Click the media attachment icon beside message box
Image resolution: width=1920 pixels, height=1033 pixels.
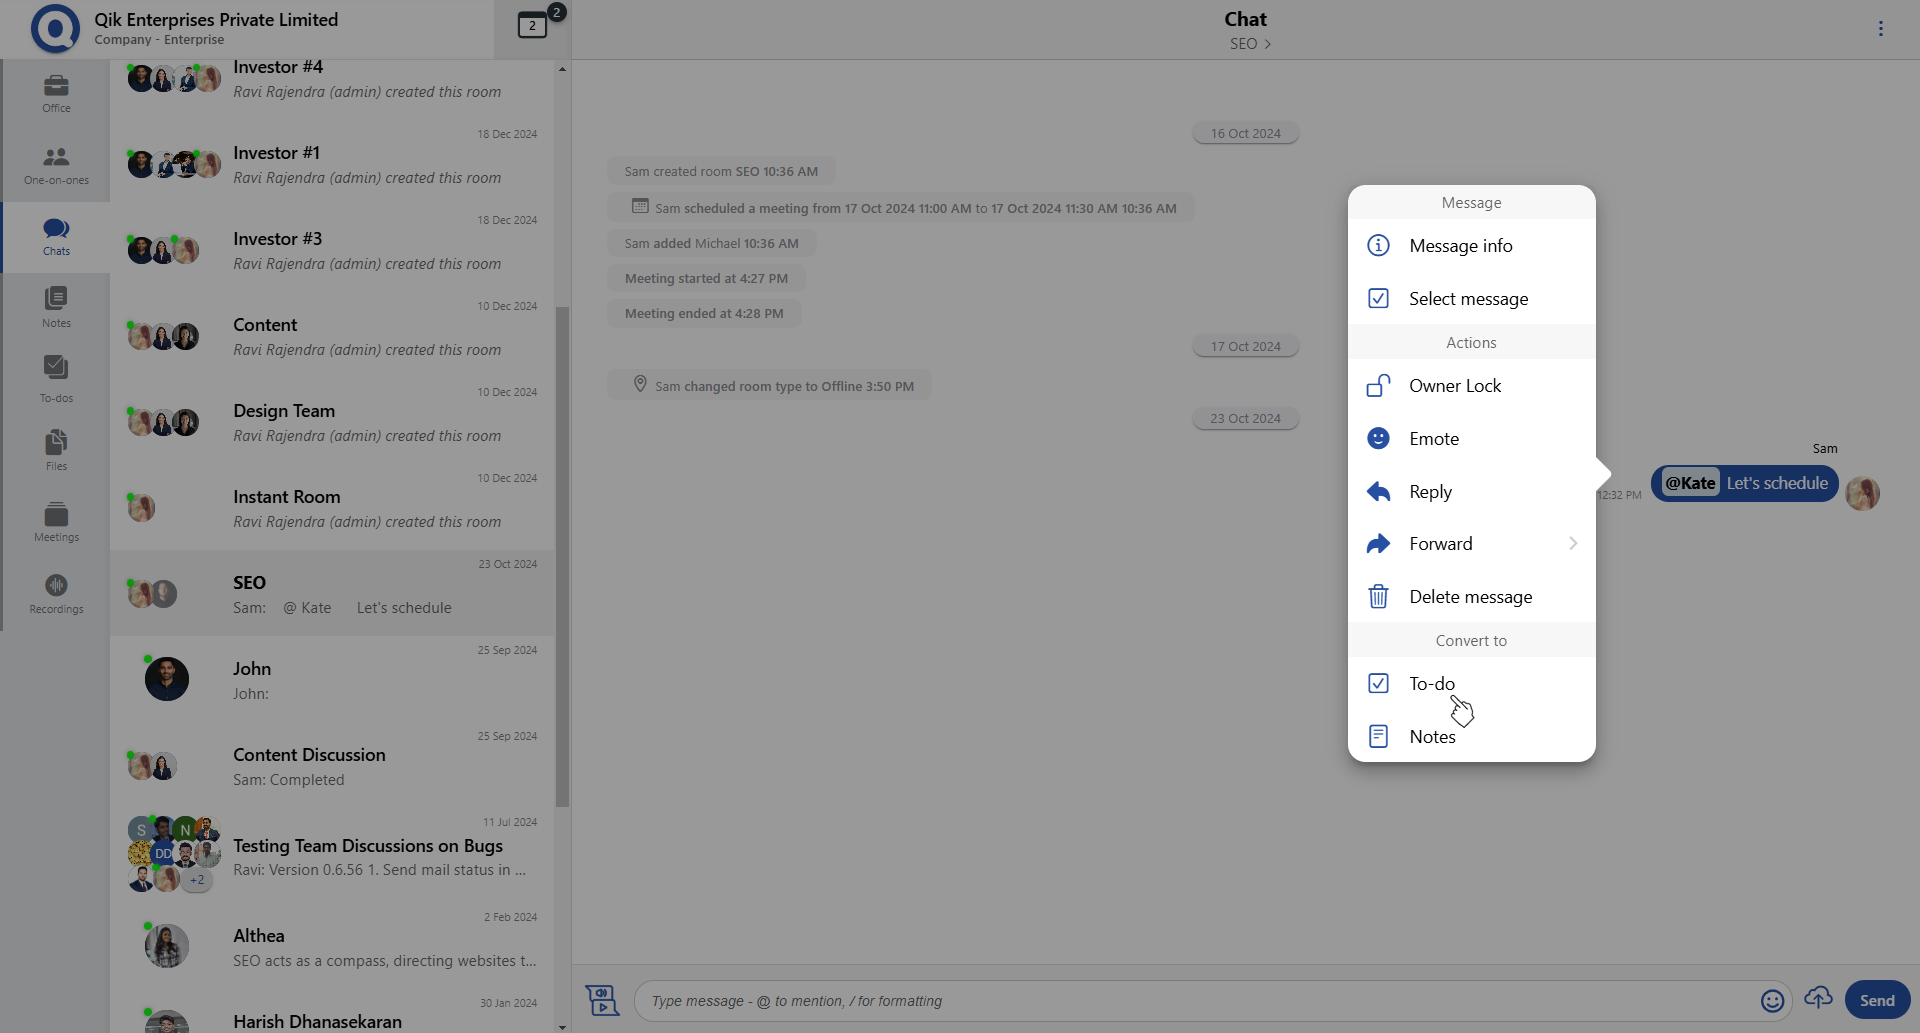pyautogui.click(x=602, y=1000)
